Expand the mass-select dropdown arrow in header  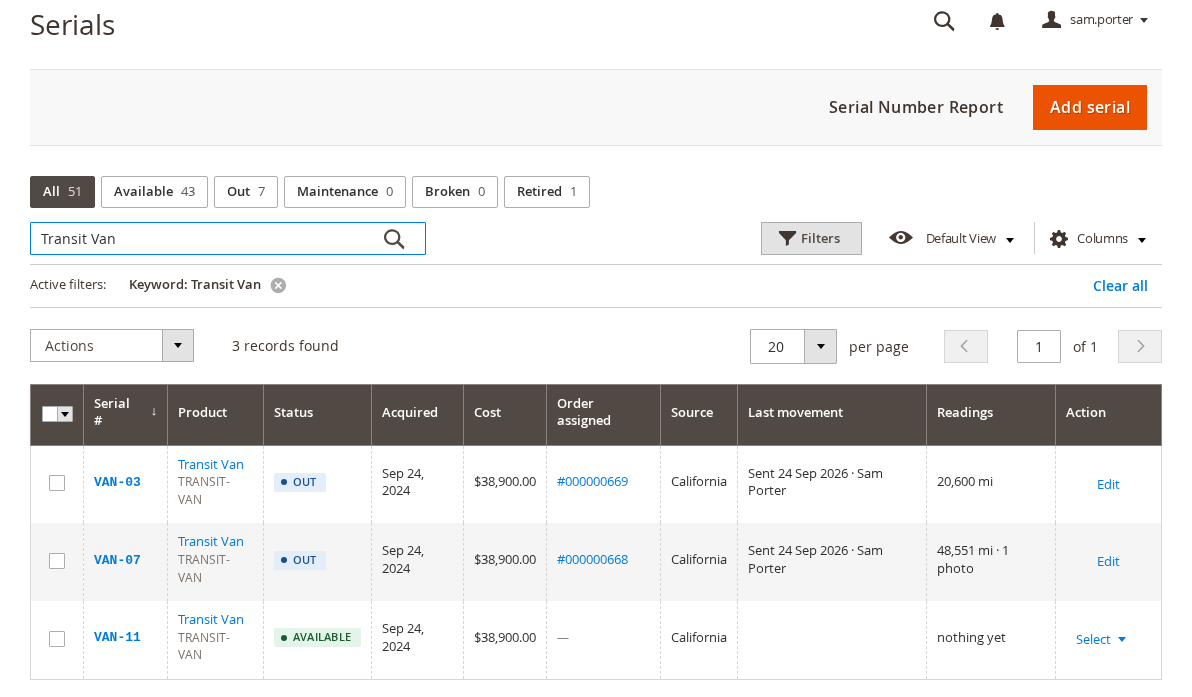(x=65, y=413)
